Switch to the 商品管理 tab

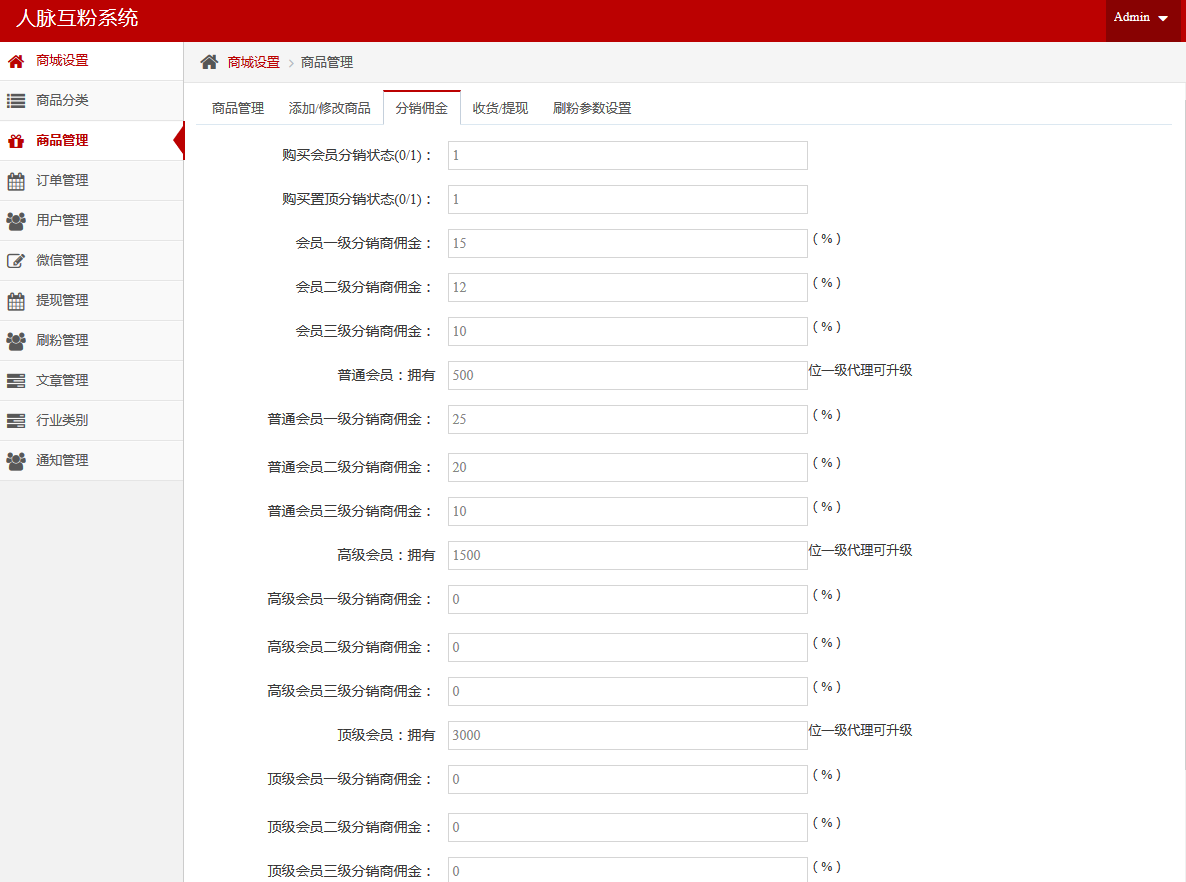pos(238,108)
